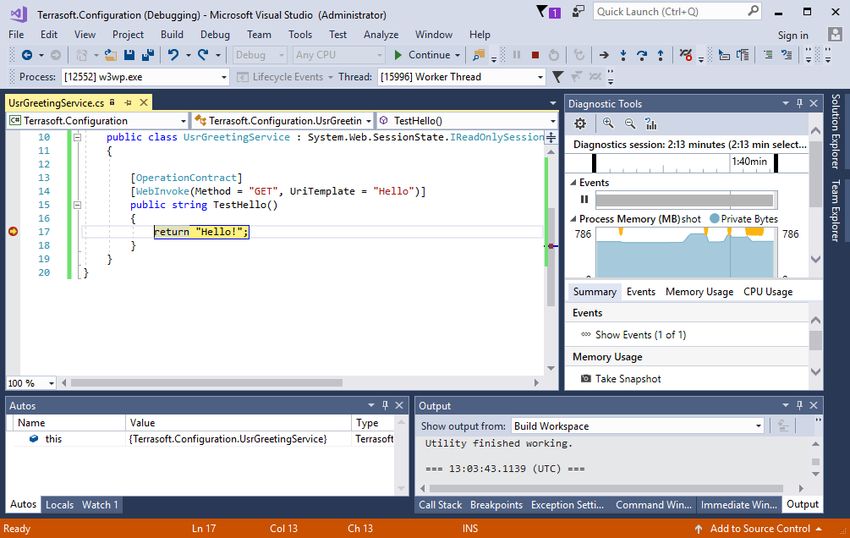This screenshot has height=538, width=850.
Task: Collapse the class outline at line 10
Action: (77, 137)
